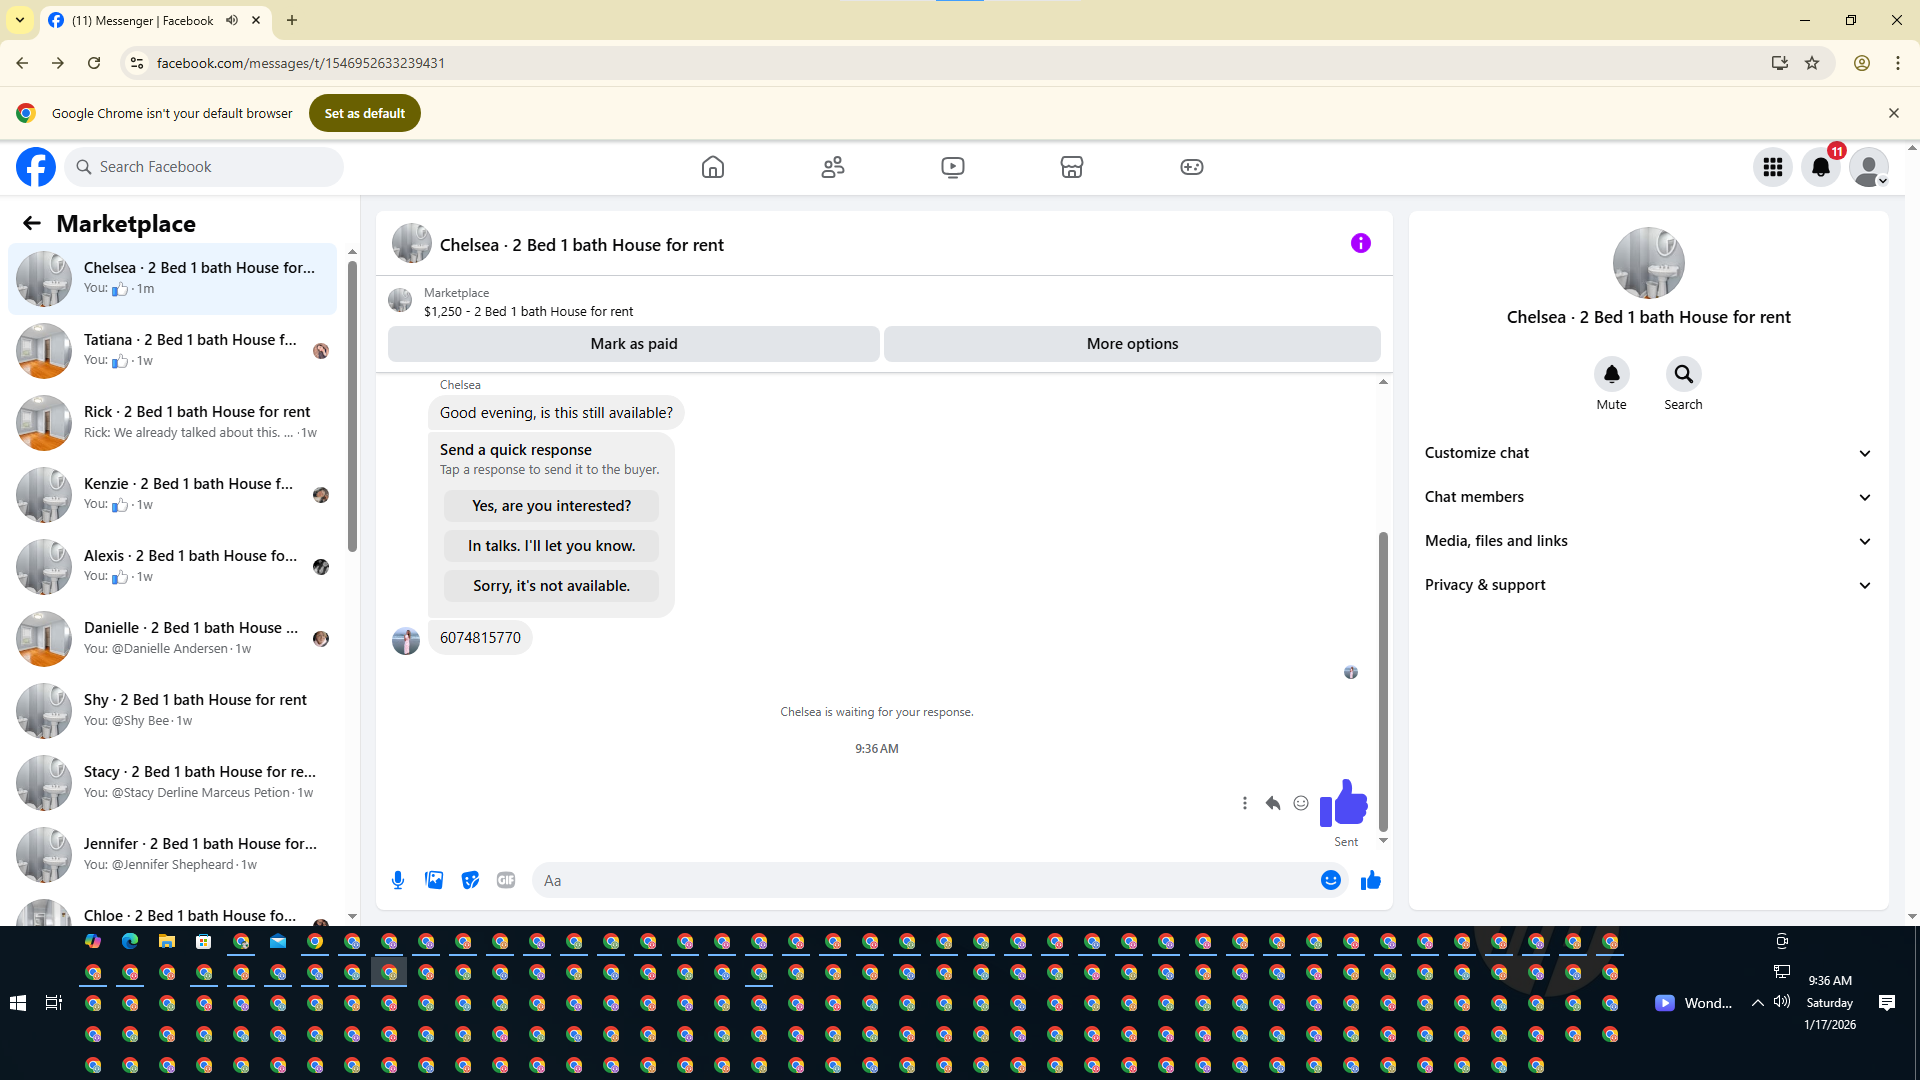Open the GIF picker icon
The image size is (1920, 1080).
(506, 880)
